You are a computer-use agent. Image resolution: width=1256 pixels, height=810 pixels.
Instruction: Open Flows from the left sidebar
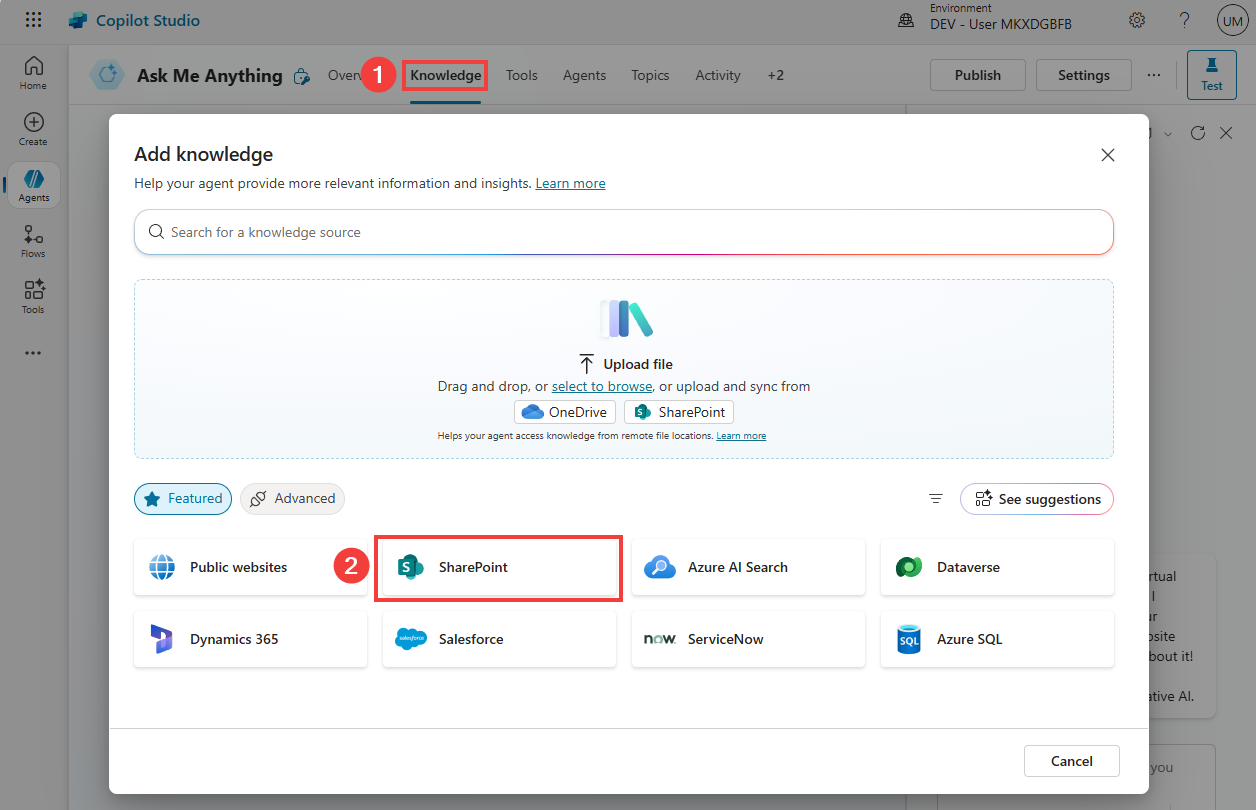point(33,241)
